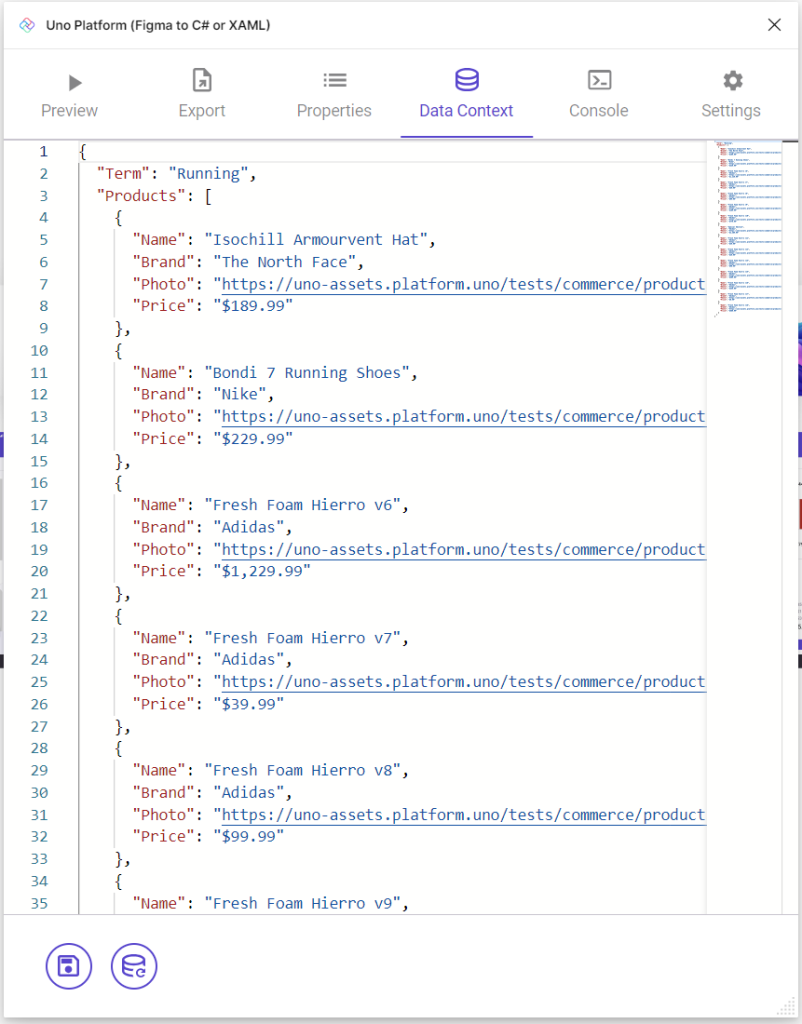The height and width of the screenshot is (1024, 802).
Task: Click the Settings gear icon
Action: coord(731,81)
